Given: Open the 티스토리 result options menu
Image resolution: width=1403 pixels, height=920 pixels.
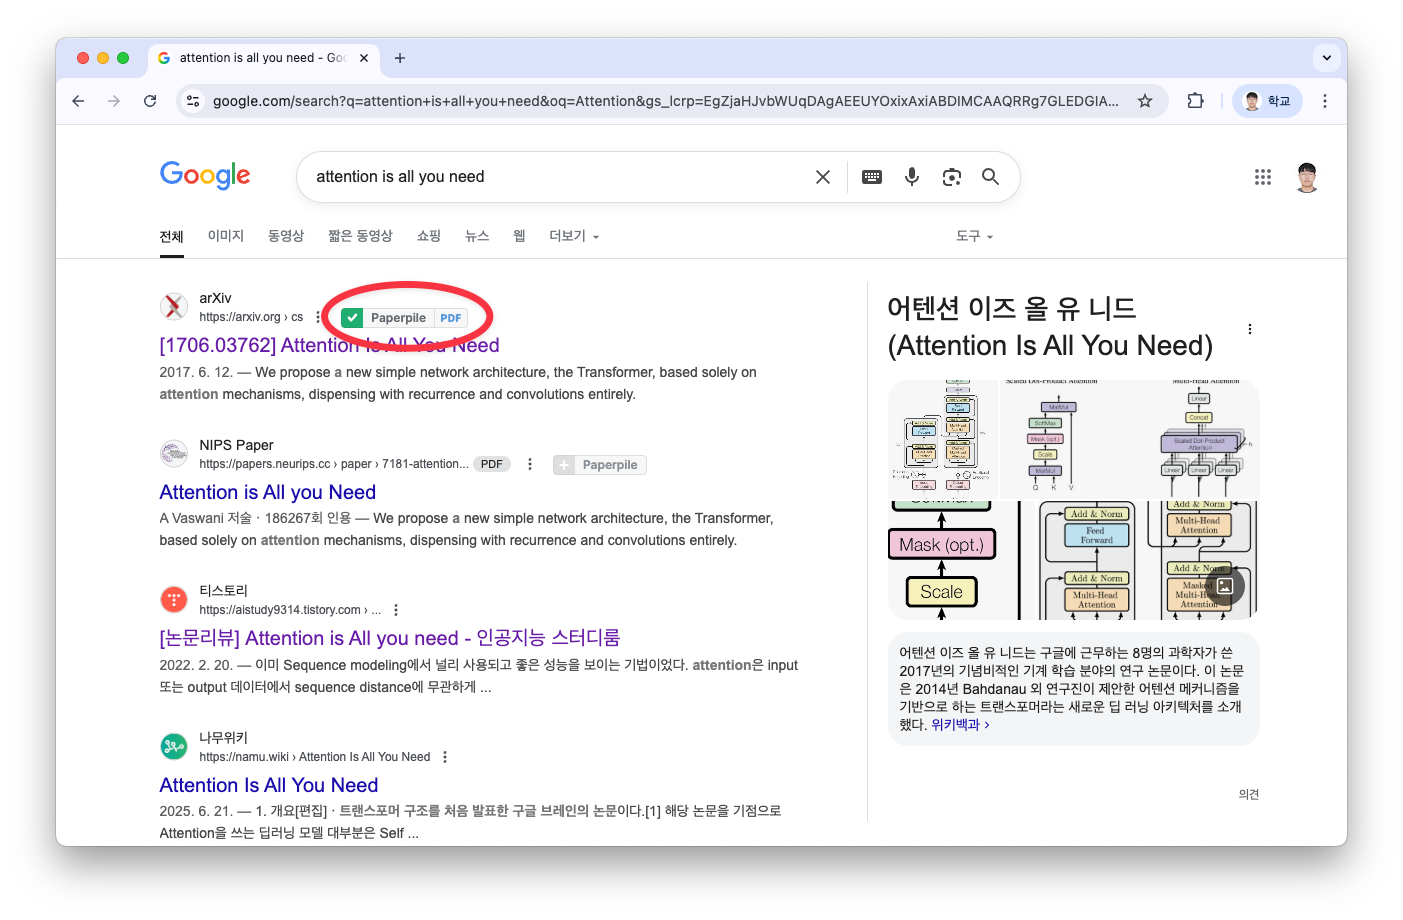Looking at the screenshot, I should pyautogui.click(x=396, y=610).
